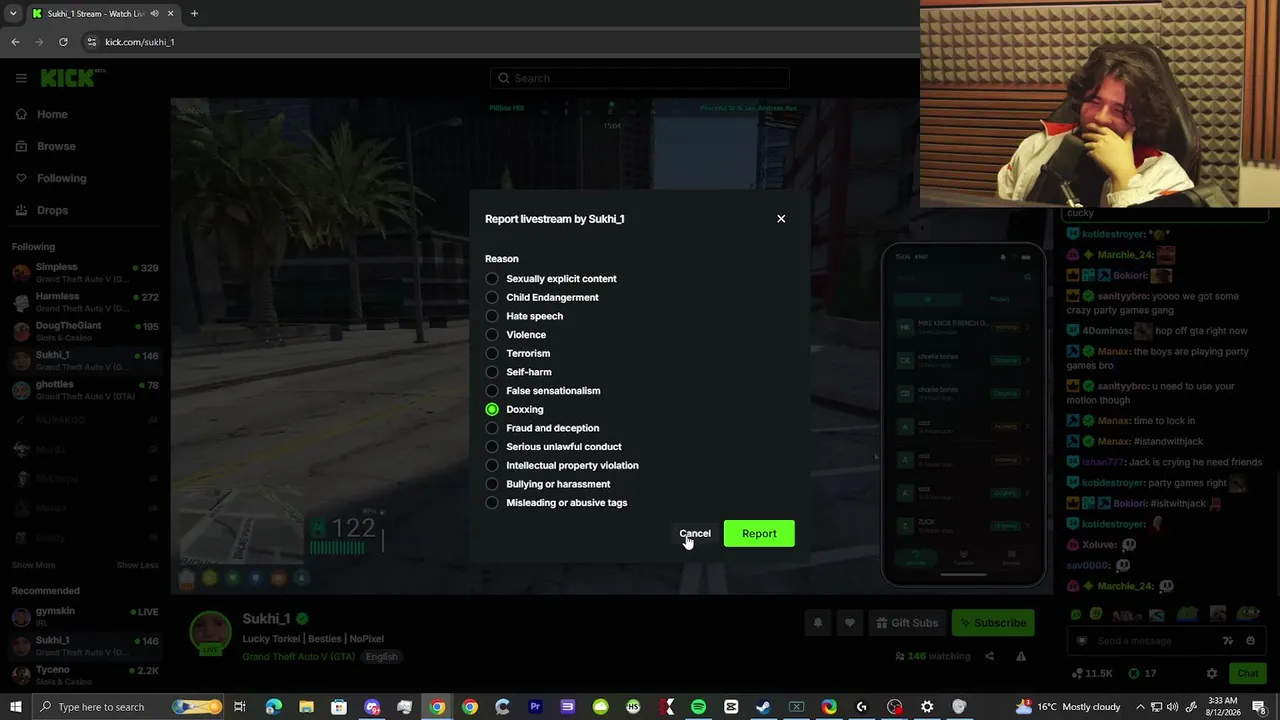Viewport: 1280px width, 720px height.
Task: Mute the Sukhi_1 Stream tab audio
Action: [154, 14]
